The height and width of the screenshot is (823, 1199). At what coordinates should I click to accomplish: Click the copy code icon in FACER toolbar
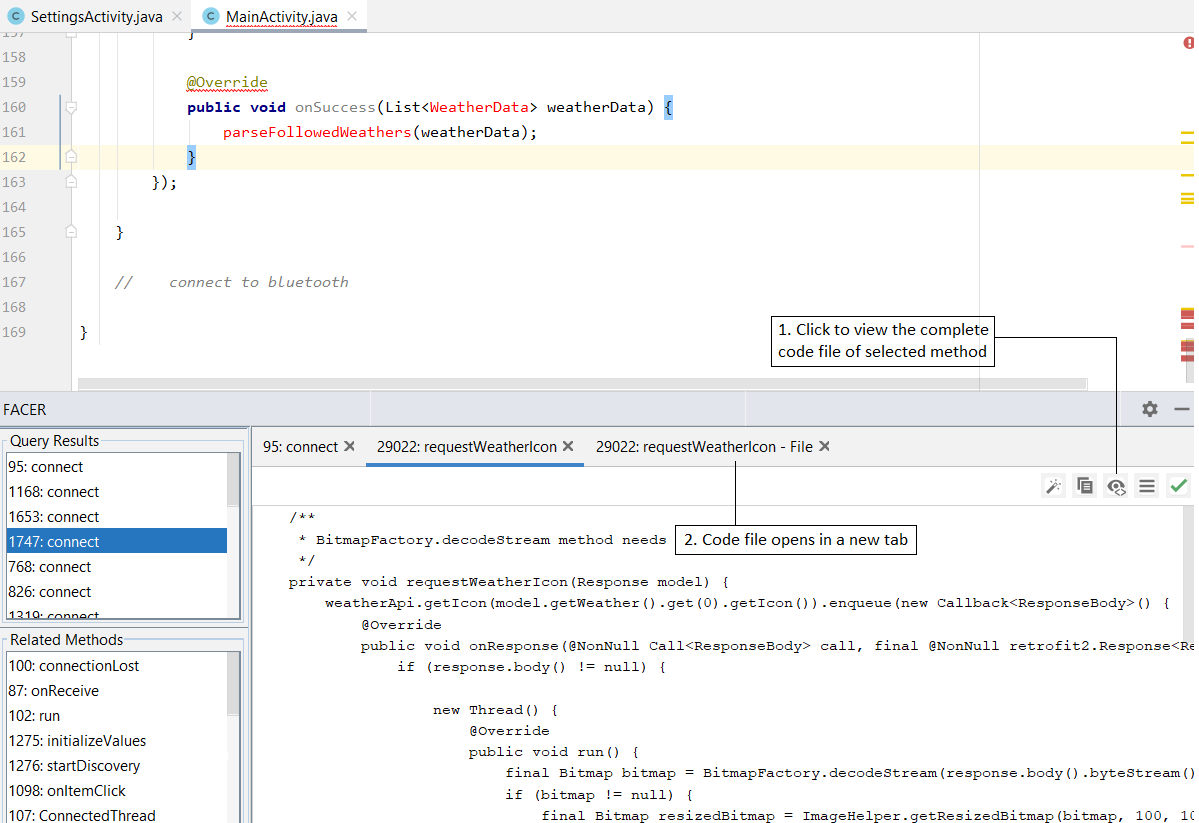pyautogui.click(x=1085, y=486)
